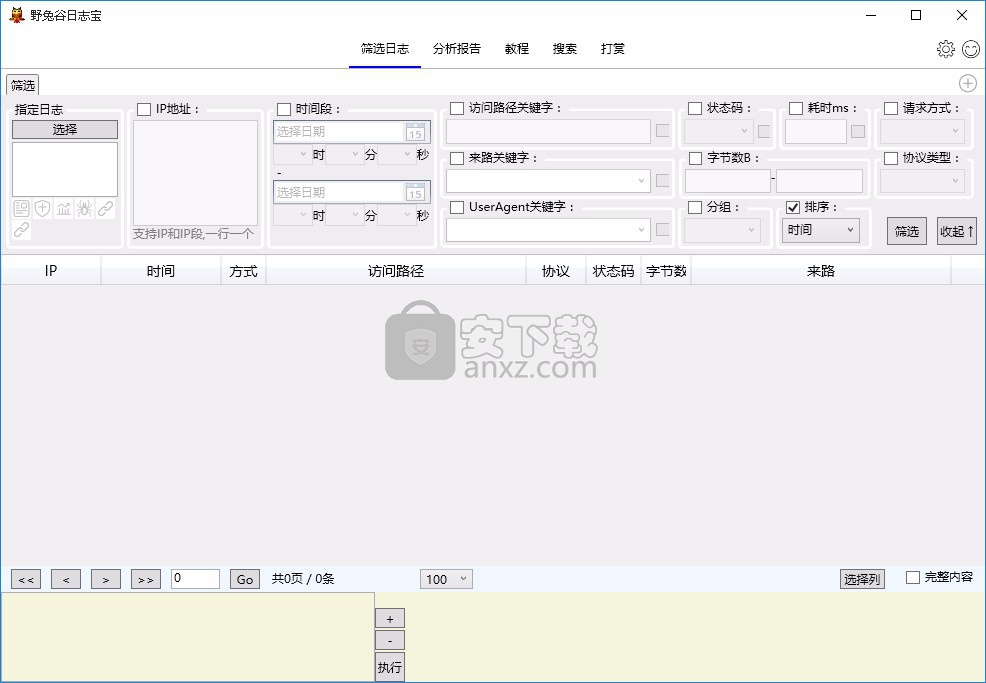Click the IP address list text area
Image resolution: width=986 pixels, height=683 pixels.
pyautogui.click(x=196, y=173)
